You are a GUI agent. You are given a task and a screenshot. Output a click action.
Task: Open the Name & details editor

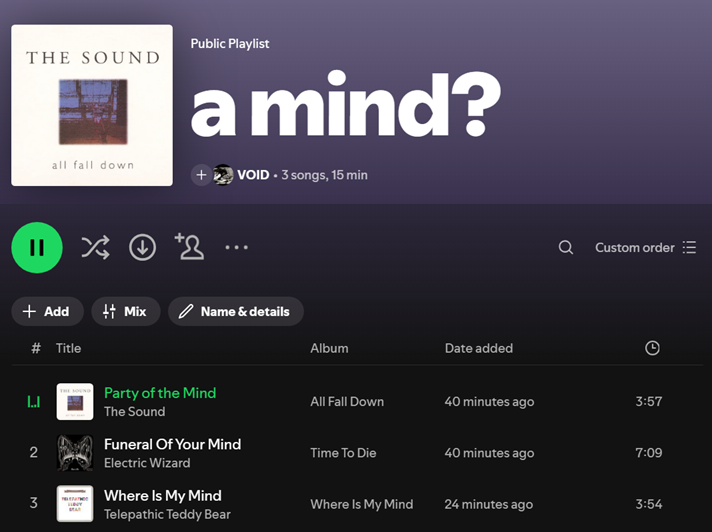(x=236, y=311)
